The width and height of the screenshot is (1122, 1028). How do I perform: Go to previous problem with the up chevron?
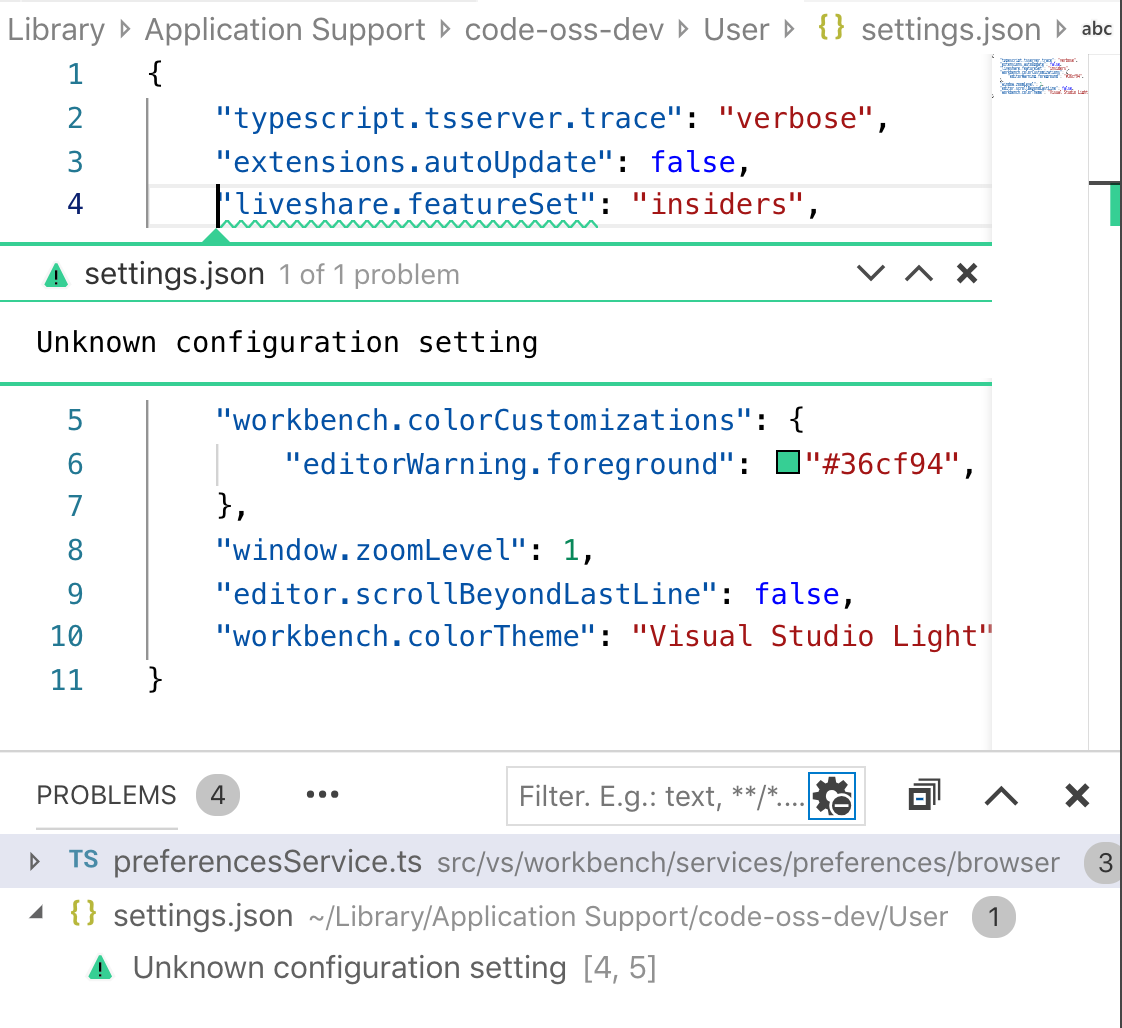point(918,273)
